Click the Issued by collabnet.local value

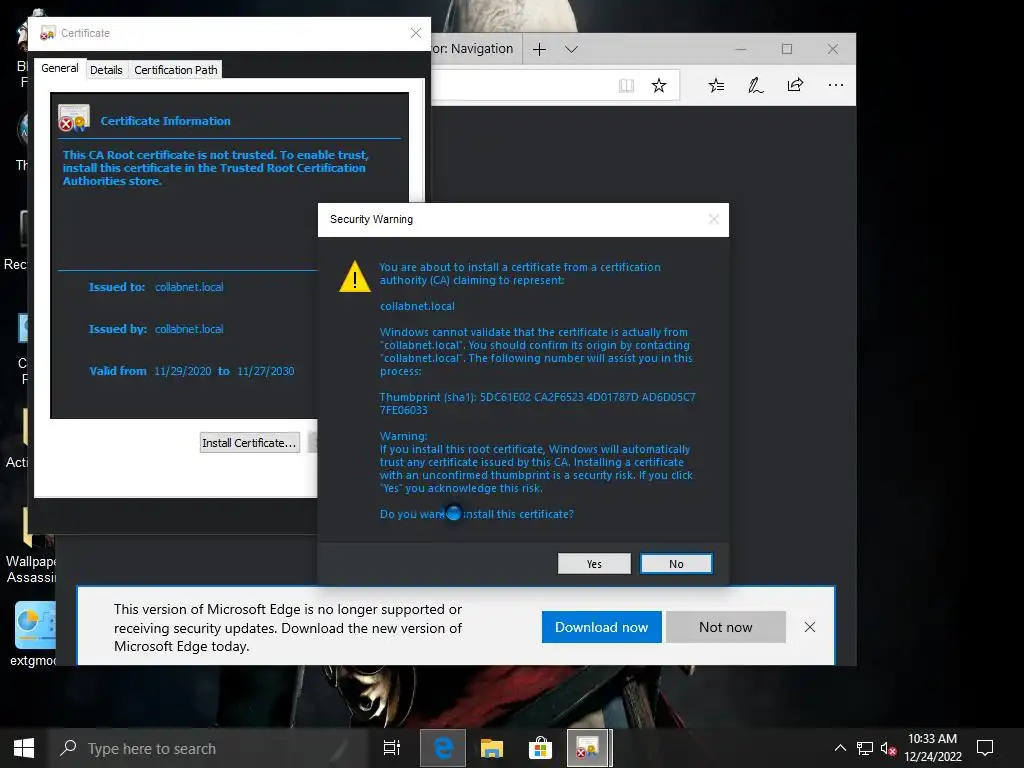pyautogui.click(x=189, y=329)
